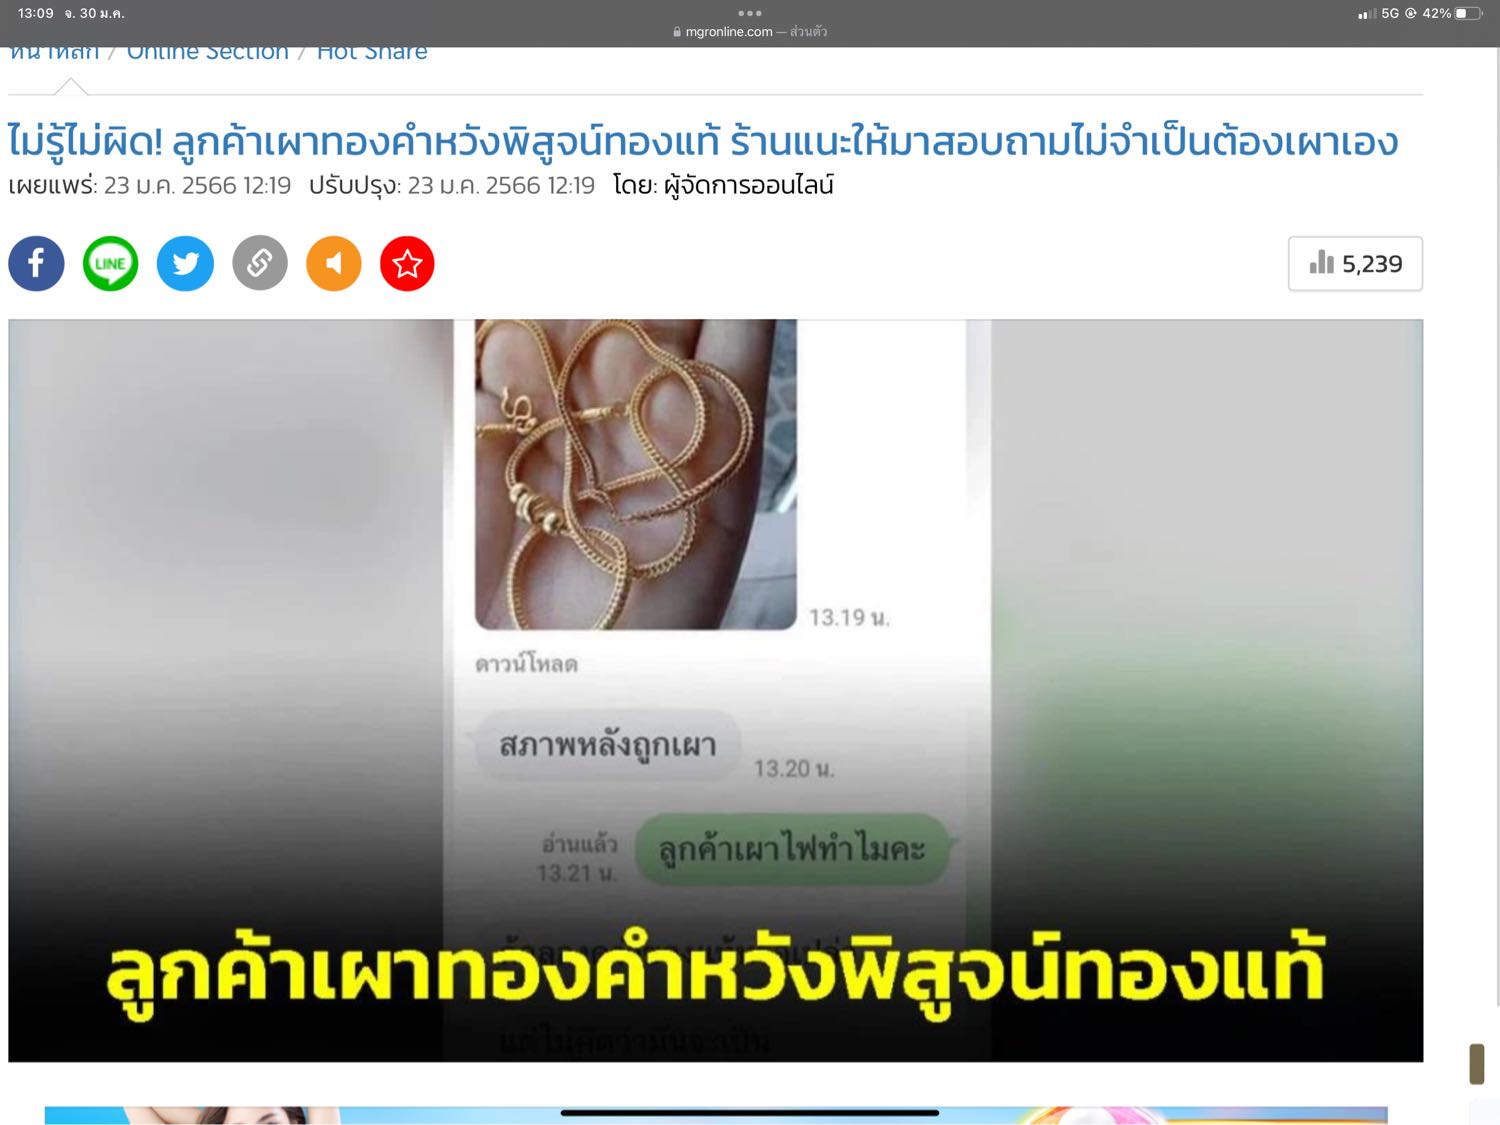Open the gold-burning article main image
The height and width of the screenshot is (1125, 1500).
coord(715,690)
